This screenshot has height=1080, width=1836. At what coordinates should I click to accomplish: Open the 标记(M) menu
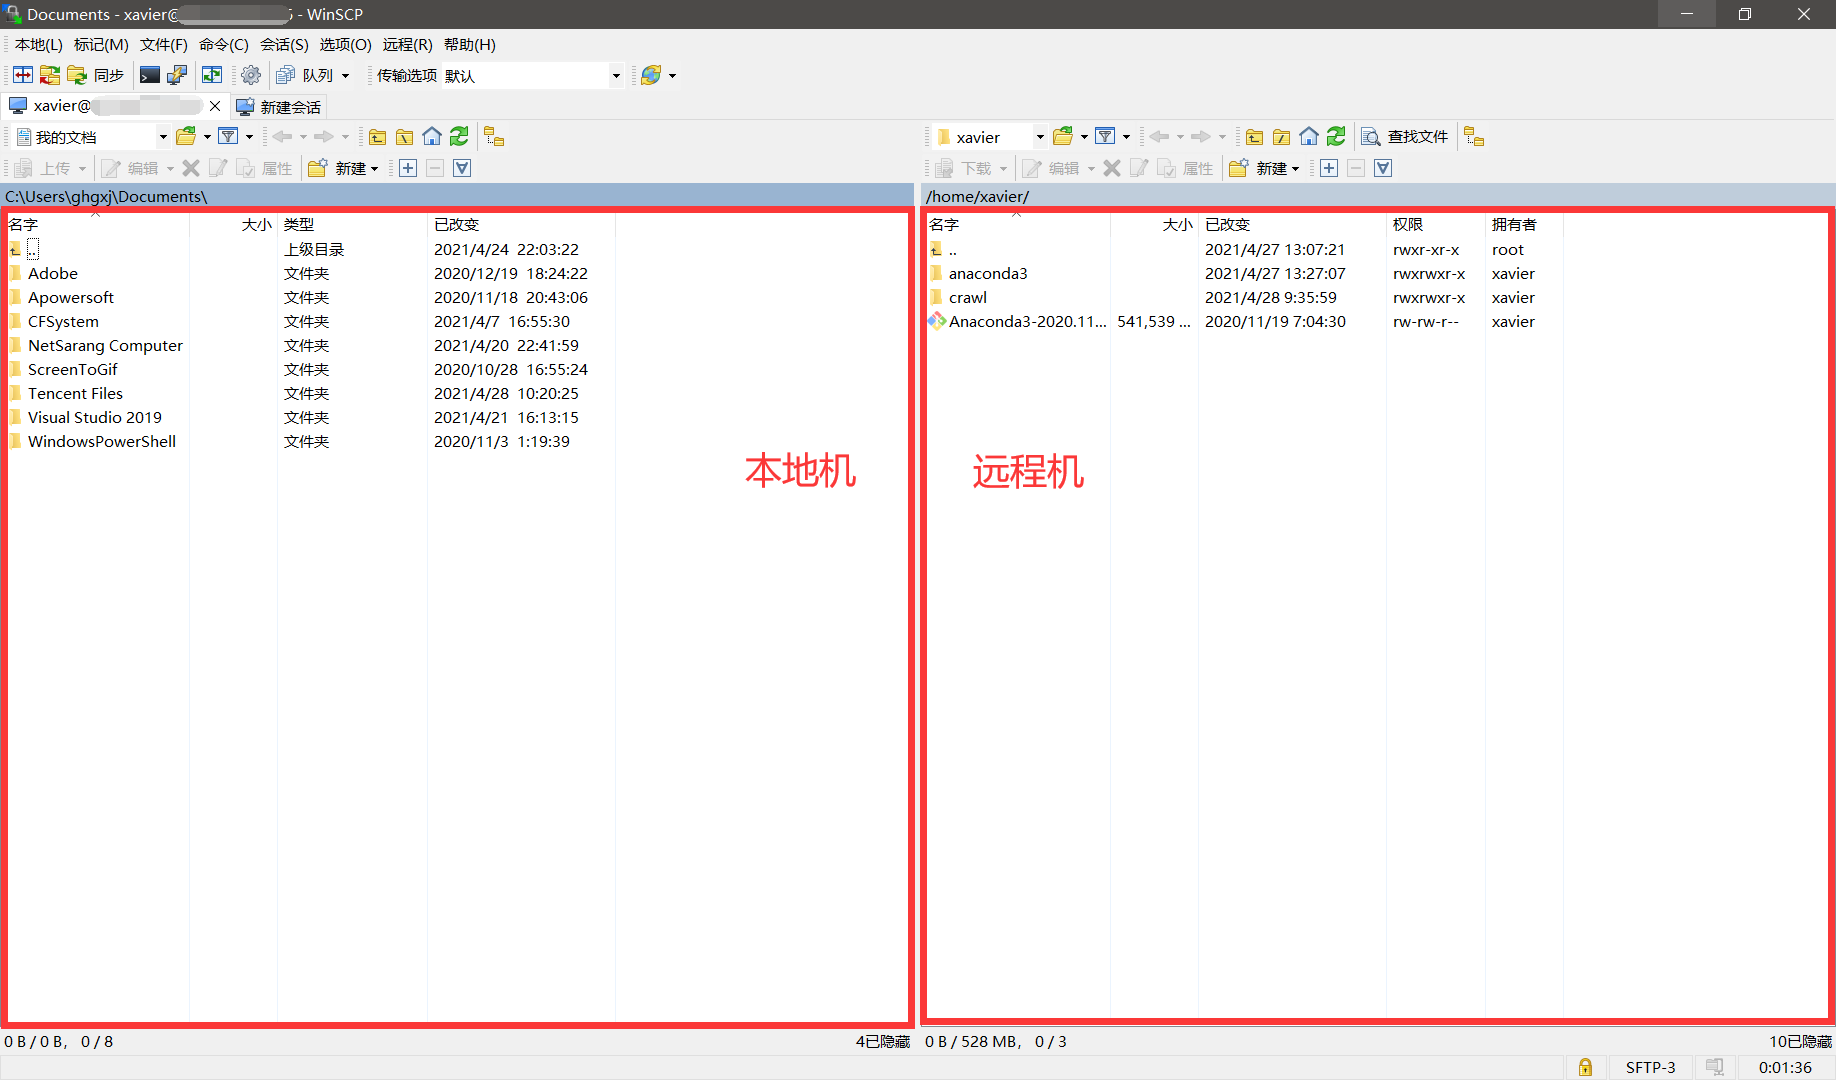[x=101, y=44]
